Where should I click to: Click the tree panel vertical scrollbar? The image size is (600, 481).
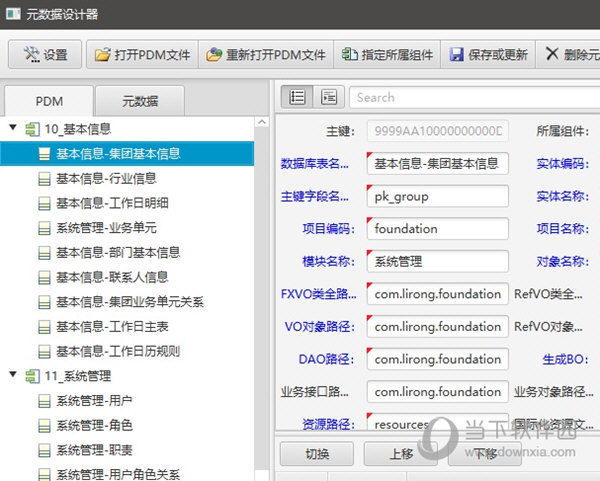[x=262, y=300]
